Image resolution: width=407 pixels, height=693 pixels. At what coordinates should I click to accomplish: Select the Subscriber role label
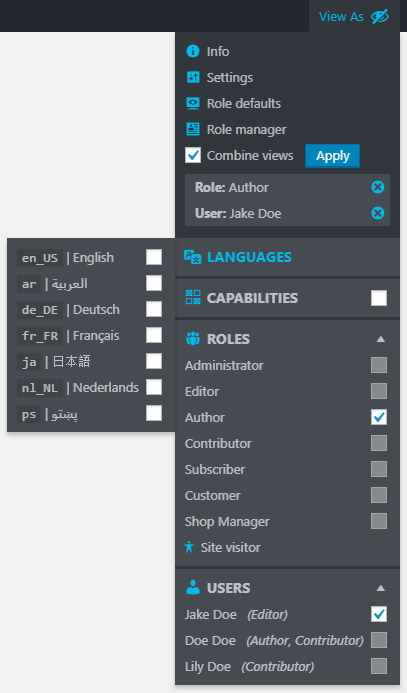click(x=215, y=469)
